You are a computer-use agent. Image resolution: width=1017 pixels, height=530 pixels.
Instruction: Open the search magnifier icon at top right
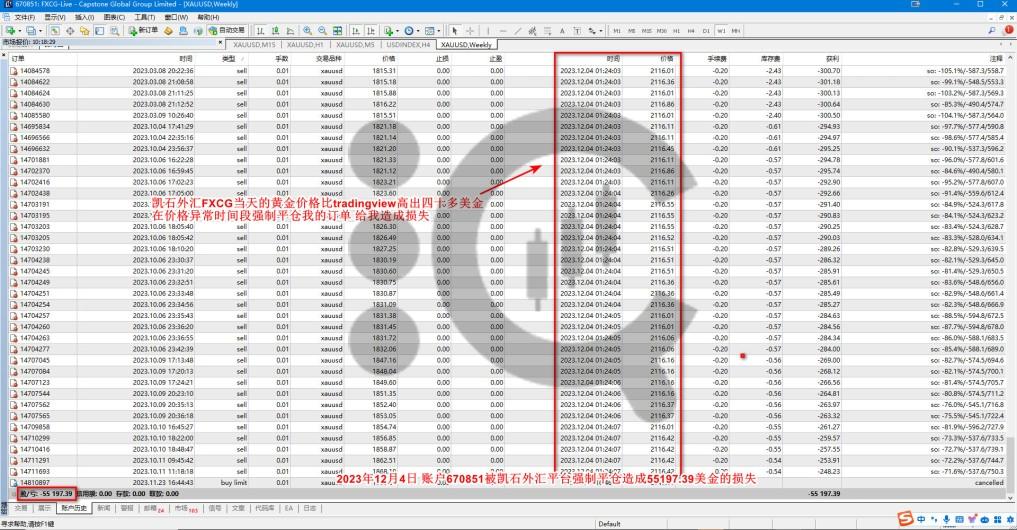993,30
